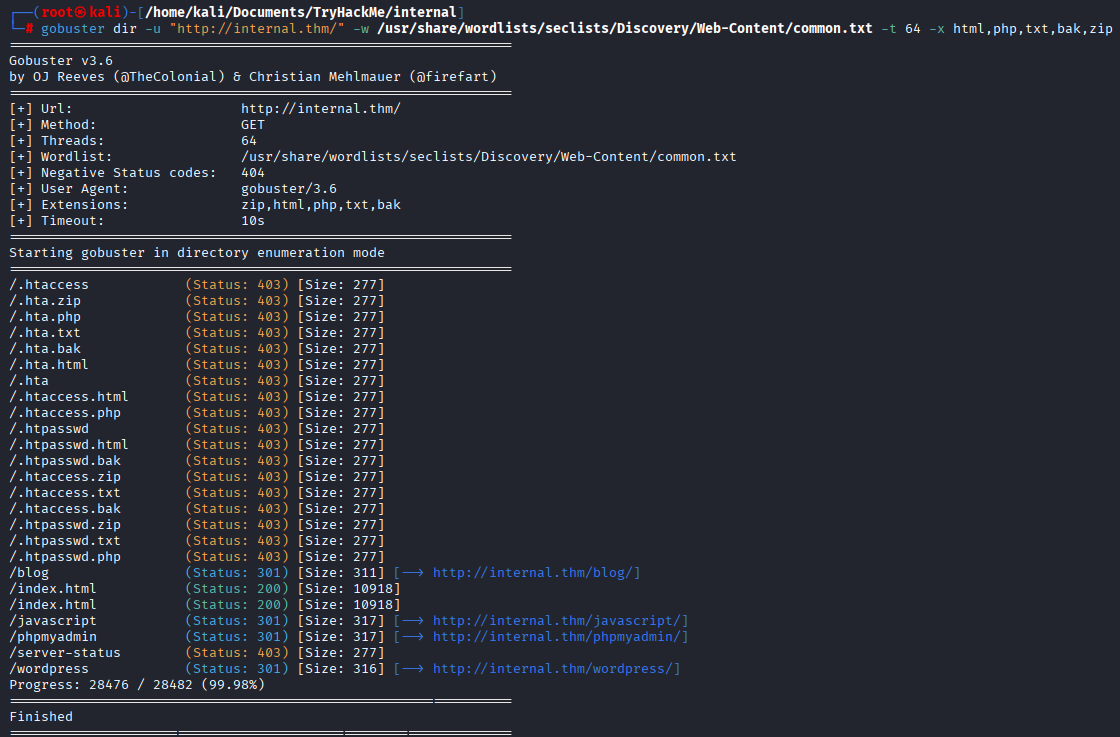Click Size: 316 on the /wordpress row

(x=341, y=668)
